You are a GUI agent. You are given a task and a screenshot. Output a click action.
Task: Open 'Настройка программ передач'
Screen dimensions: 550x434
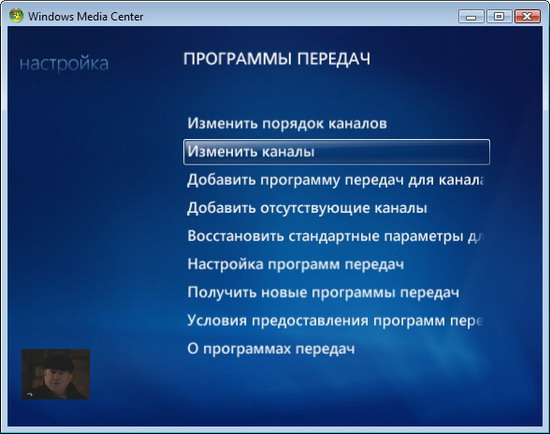(x=295, y=264)
